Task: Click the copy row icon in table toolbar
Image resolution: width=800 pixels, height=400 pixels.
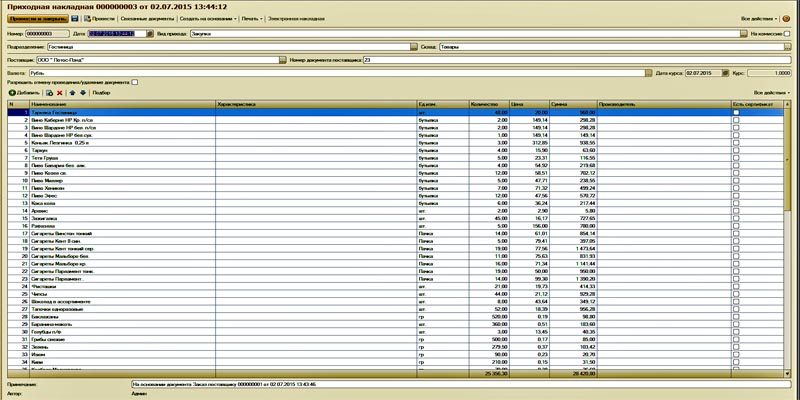Action: click(x=49, y=92)
